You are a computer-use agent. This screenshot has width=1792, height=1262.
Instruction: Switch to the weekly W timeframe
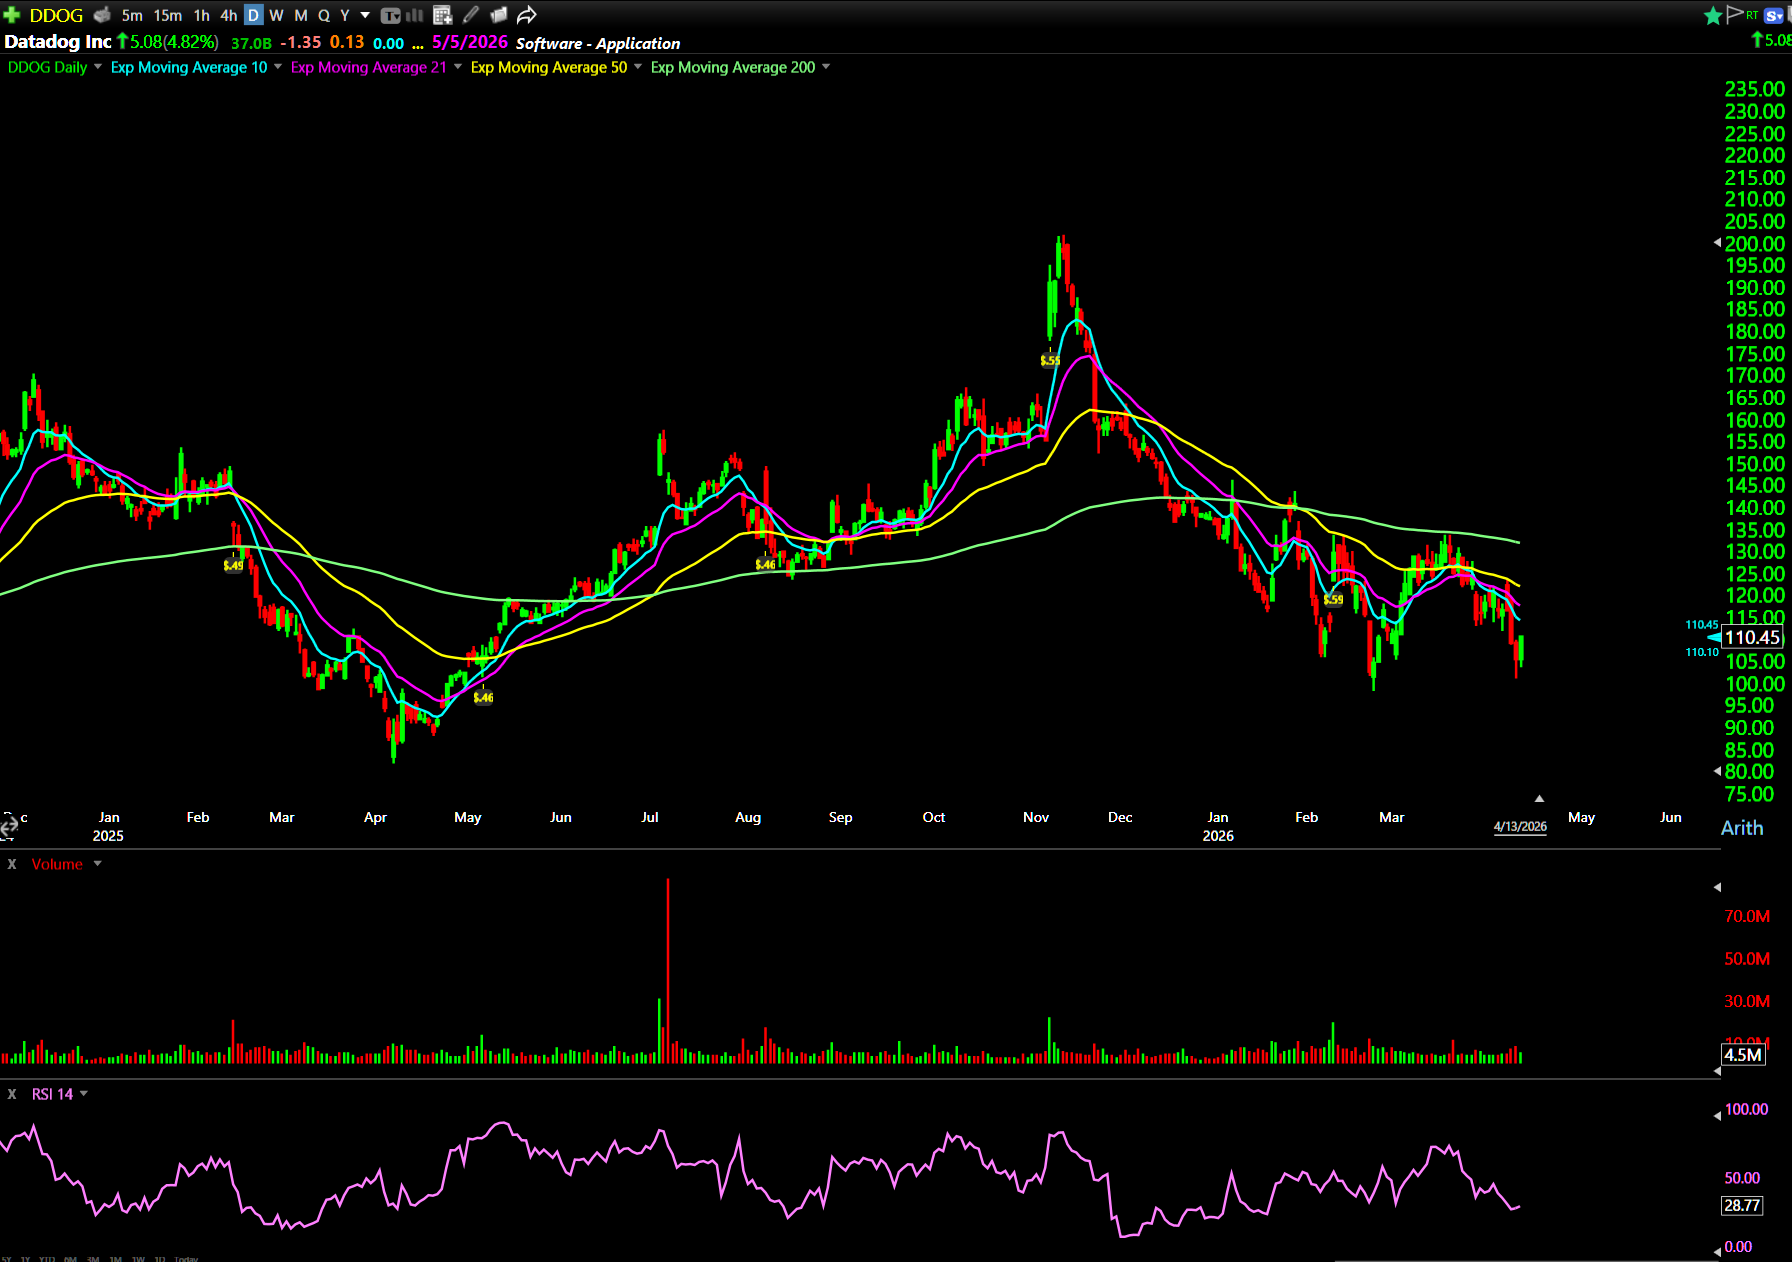pyautogui.click(x=277, y=15)
